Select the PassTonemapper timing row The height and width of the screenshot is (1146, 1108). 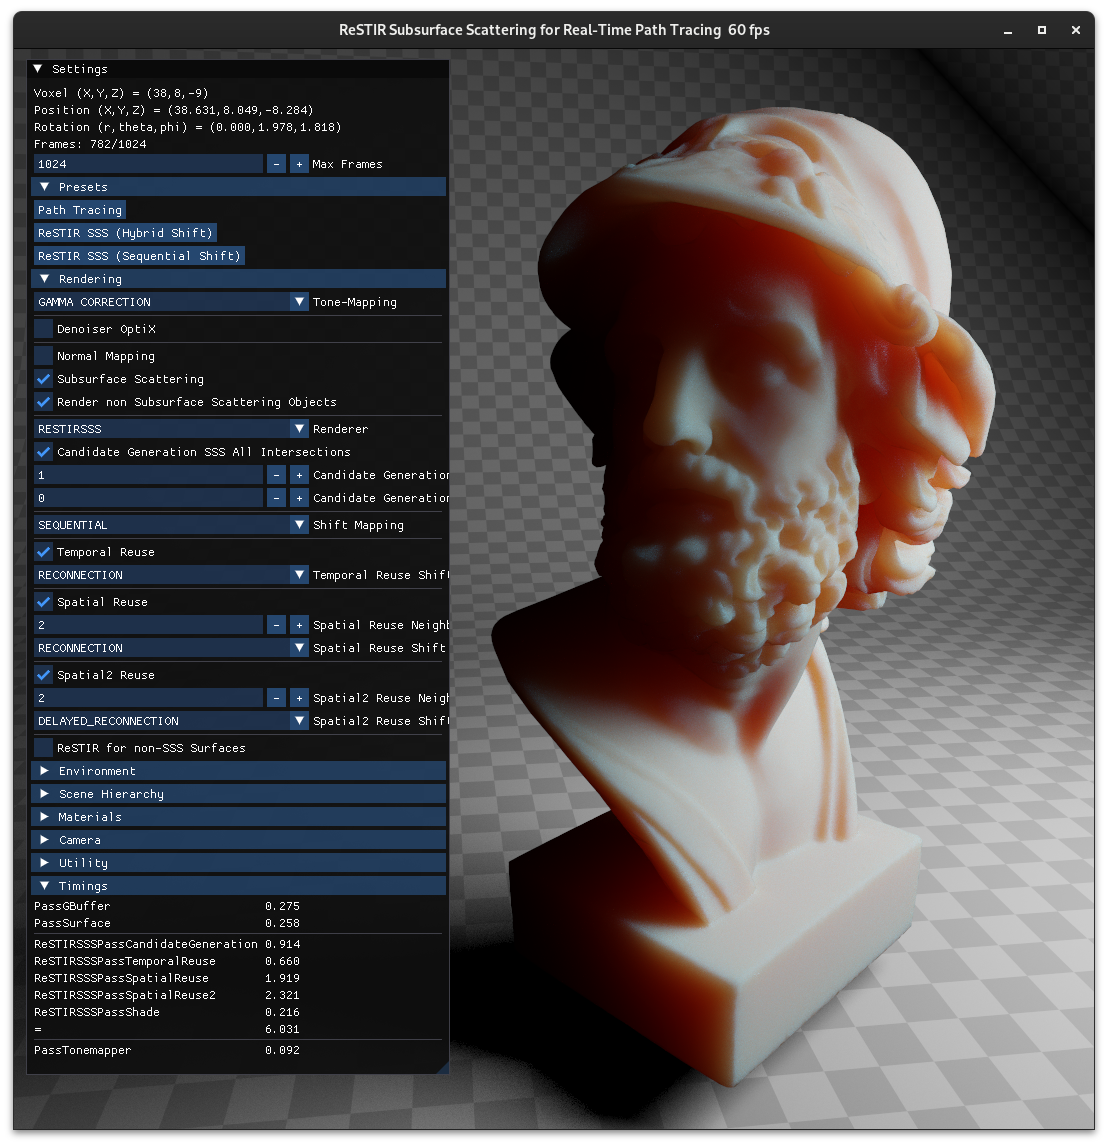(x=167, y=1050)
